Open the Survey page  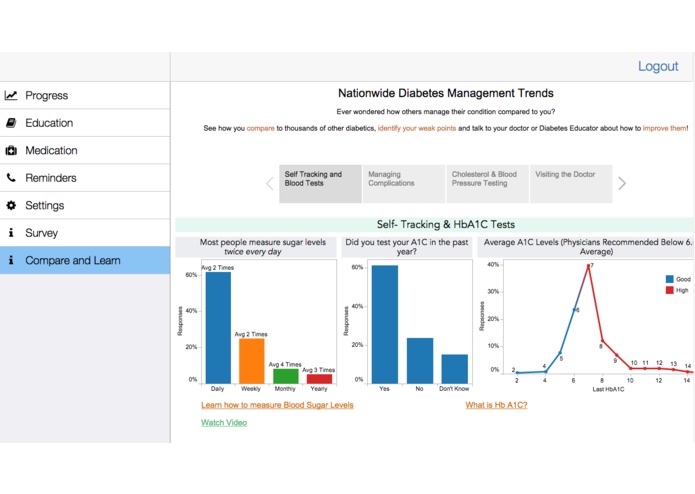(x=85, y=233)
